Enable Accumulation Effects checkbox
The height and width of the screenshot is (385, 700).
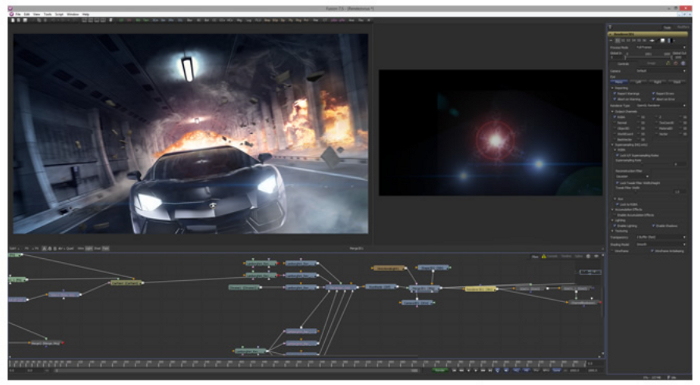coord(615,215)
